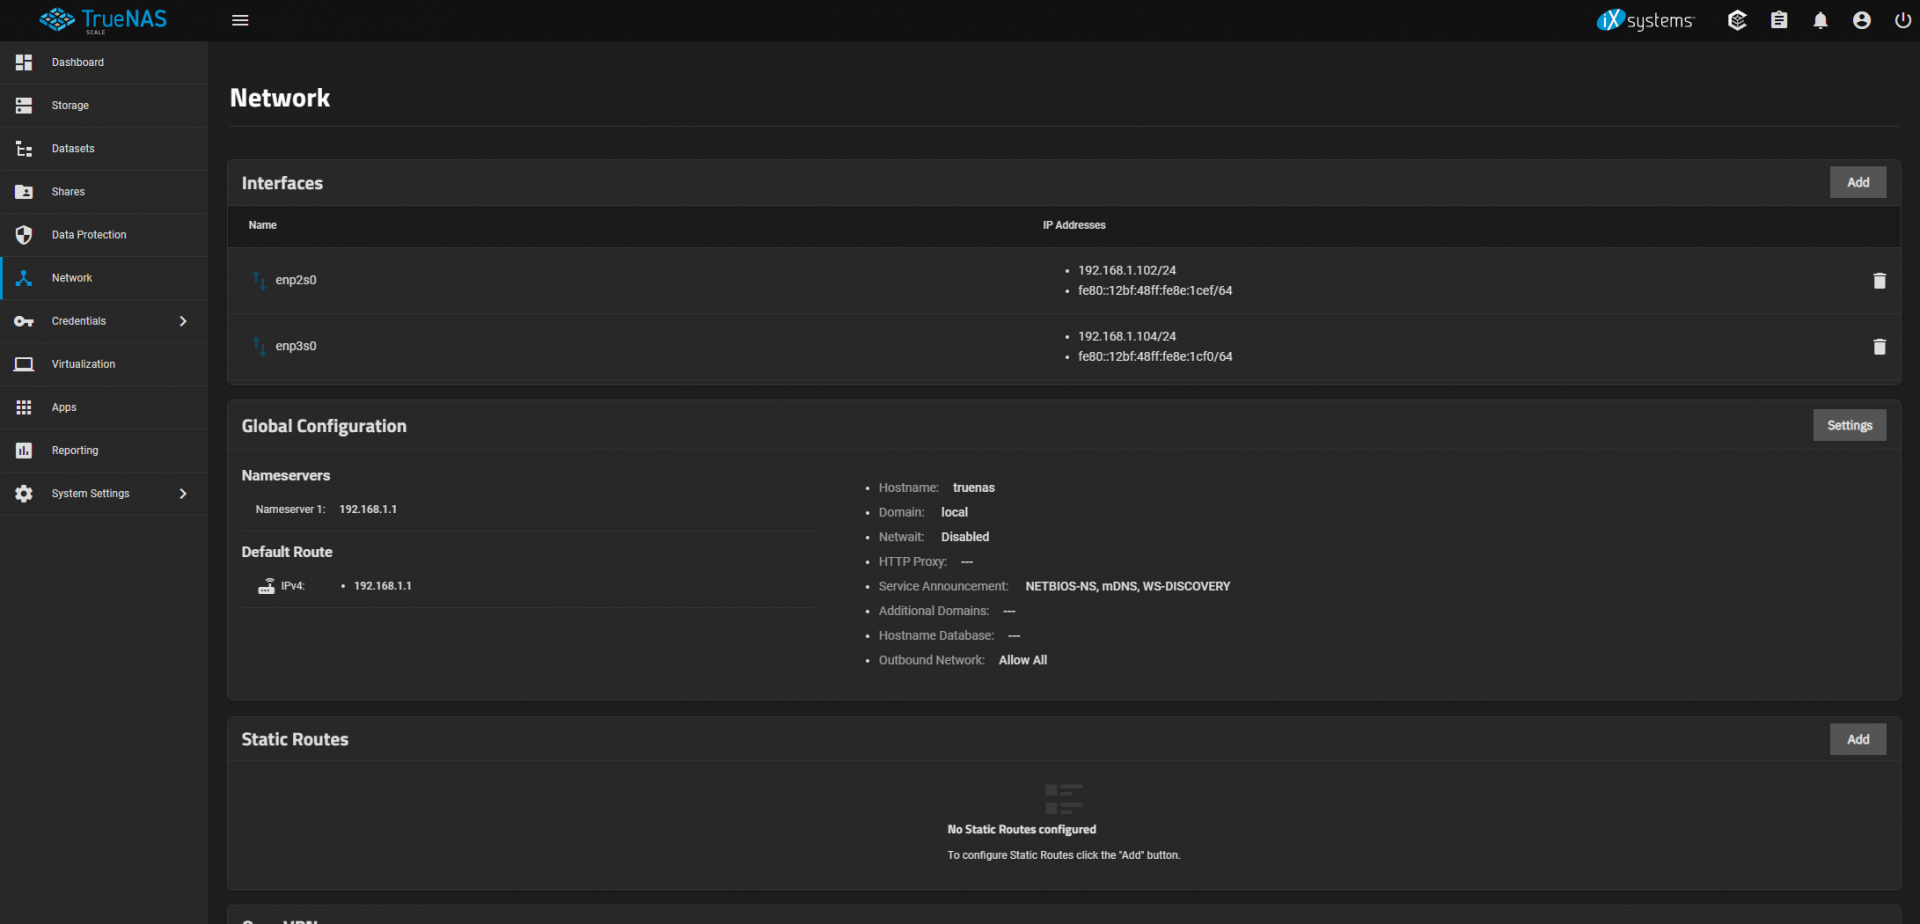Image resolution: width=1920 pixels, height=924 pixels.
Task: Click the Data Protection shield icon
Action: pyautogui.click(x=24, y=235)
